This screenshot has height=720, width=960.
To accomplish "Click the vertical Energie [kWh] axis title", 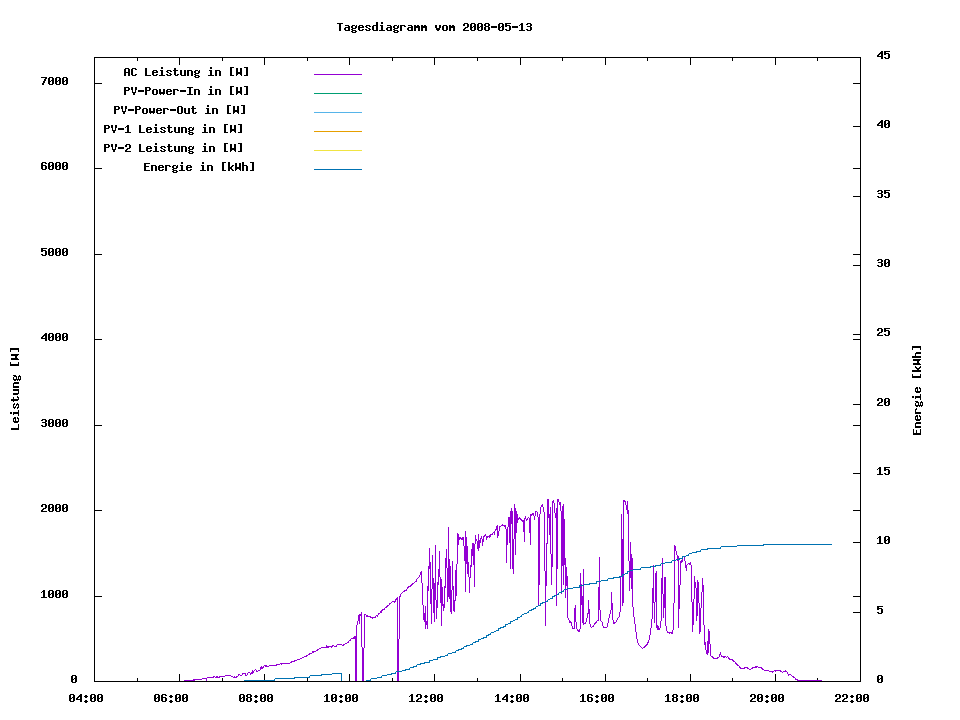I will click(x=917, y=390).
